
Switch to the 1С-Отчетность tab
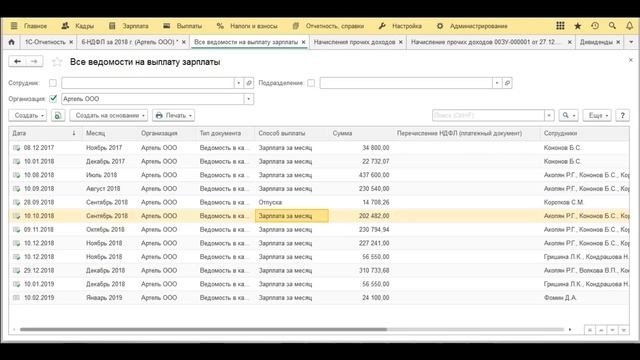pos(45,42)
